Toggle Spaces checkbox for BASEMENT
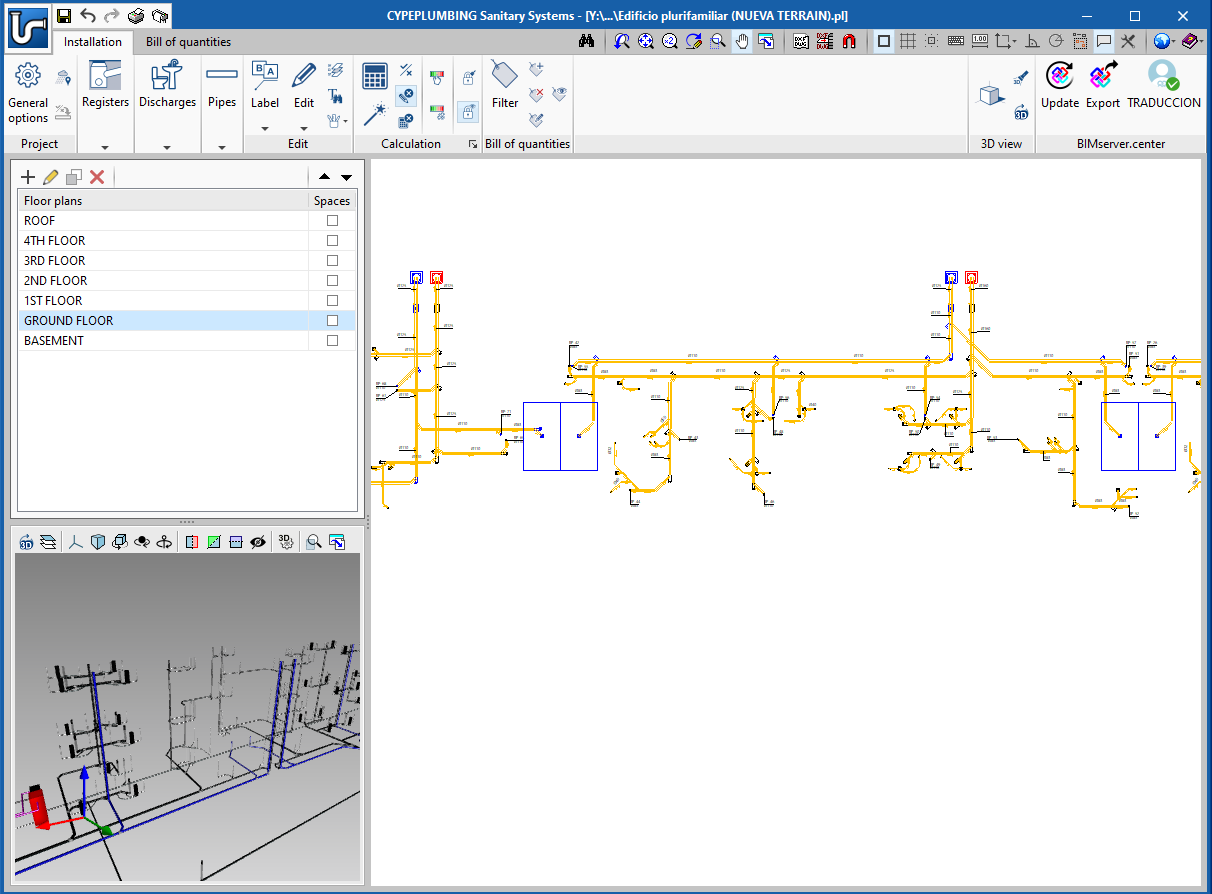Image resolution: width=1212 pixels, height=894 pixels. (333, 340)
